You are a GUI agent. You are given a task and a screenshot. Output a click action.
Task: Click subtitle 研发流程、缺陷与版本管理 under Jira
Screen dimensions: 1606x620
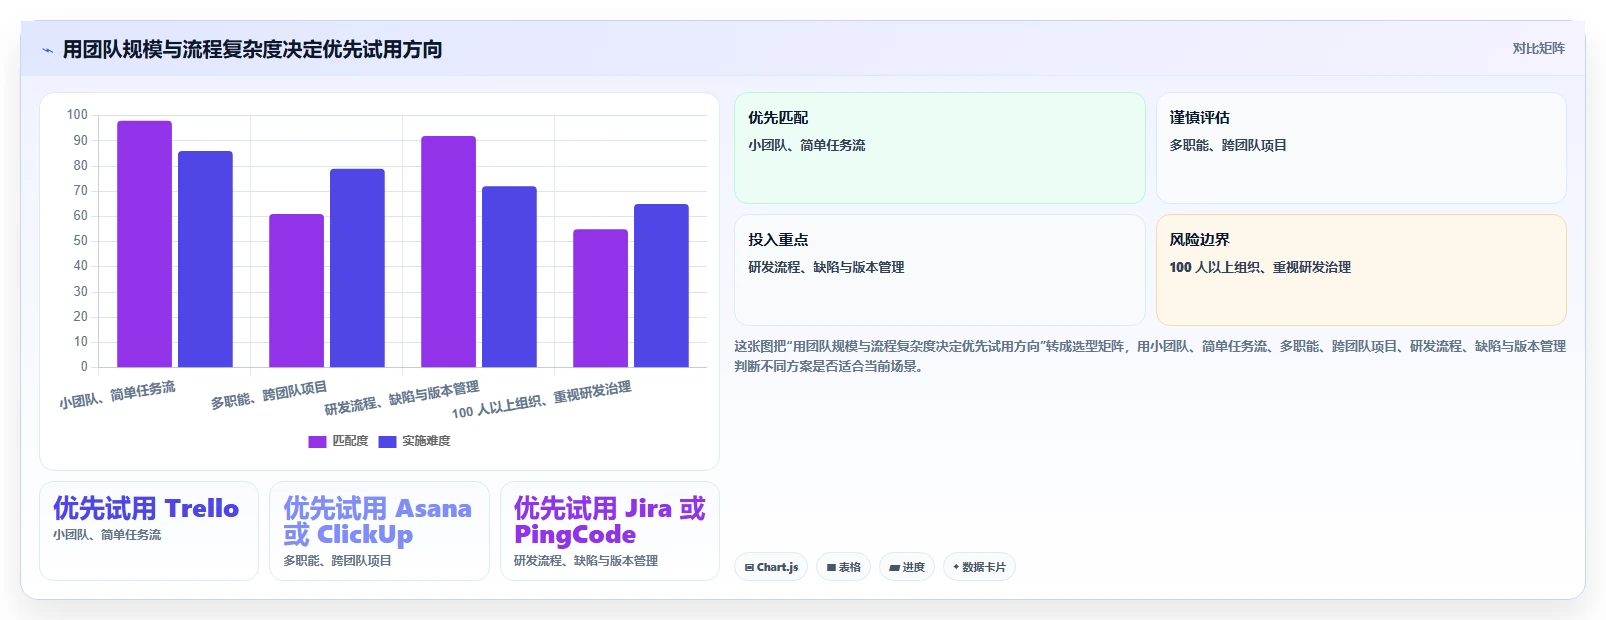[x=586, y=561]
